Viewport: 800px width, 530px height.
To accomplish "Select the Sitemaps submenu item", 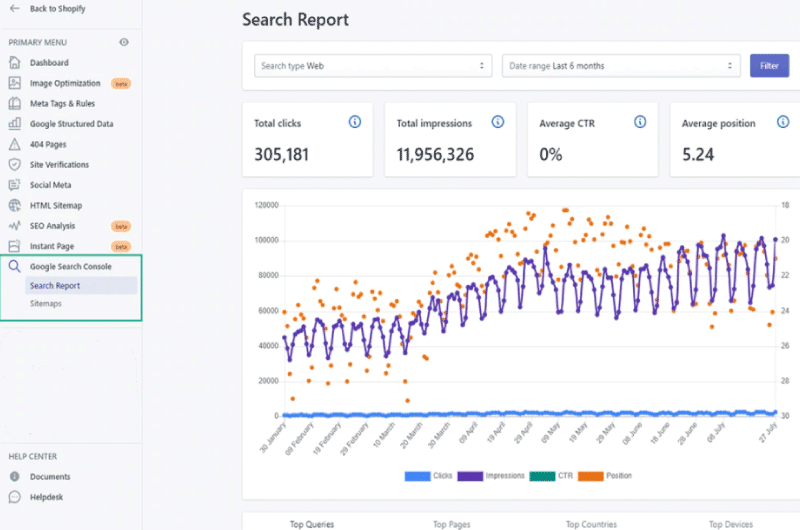I will pyautogui.click(x=45, y=304).
